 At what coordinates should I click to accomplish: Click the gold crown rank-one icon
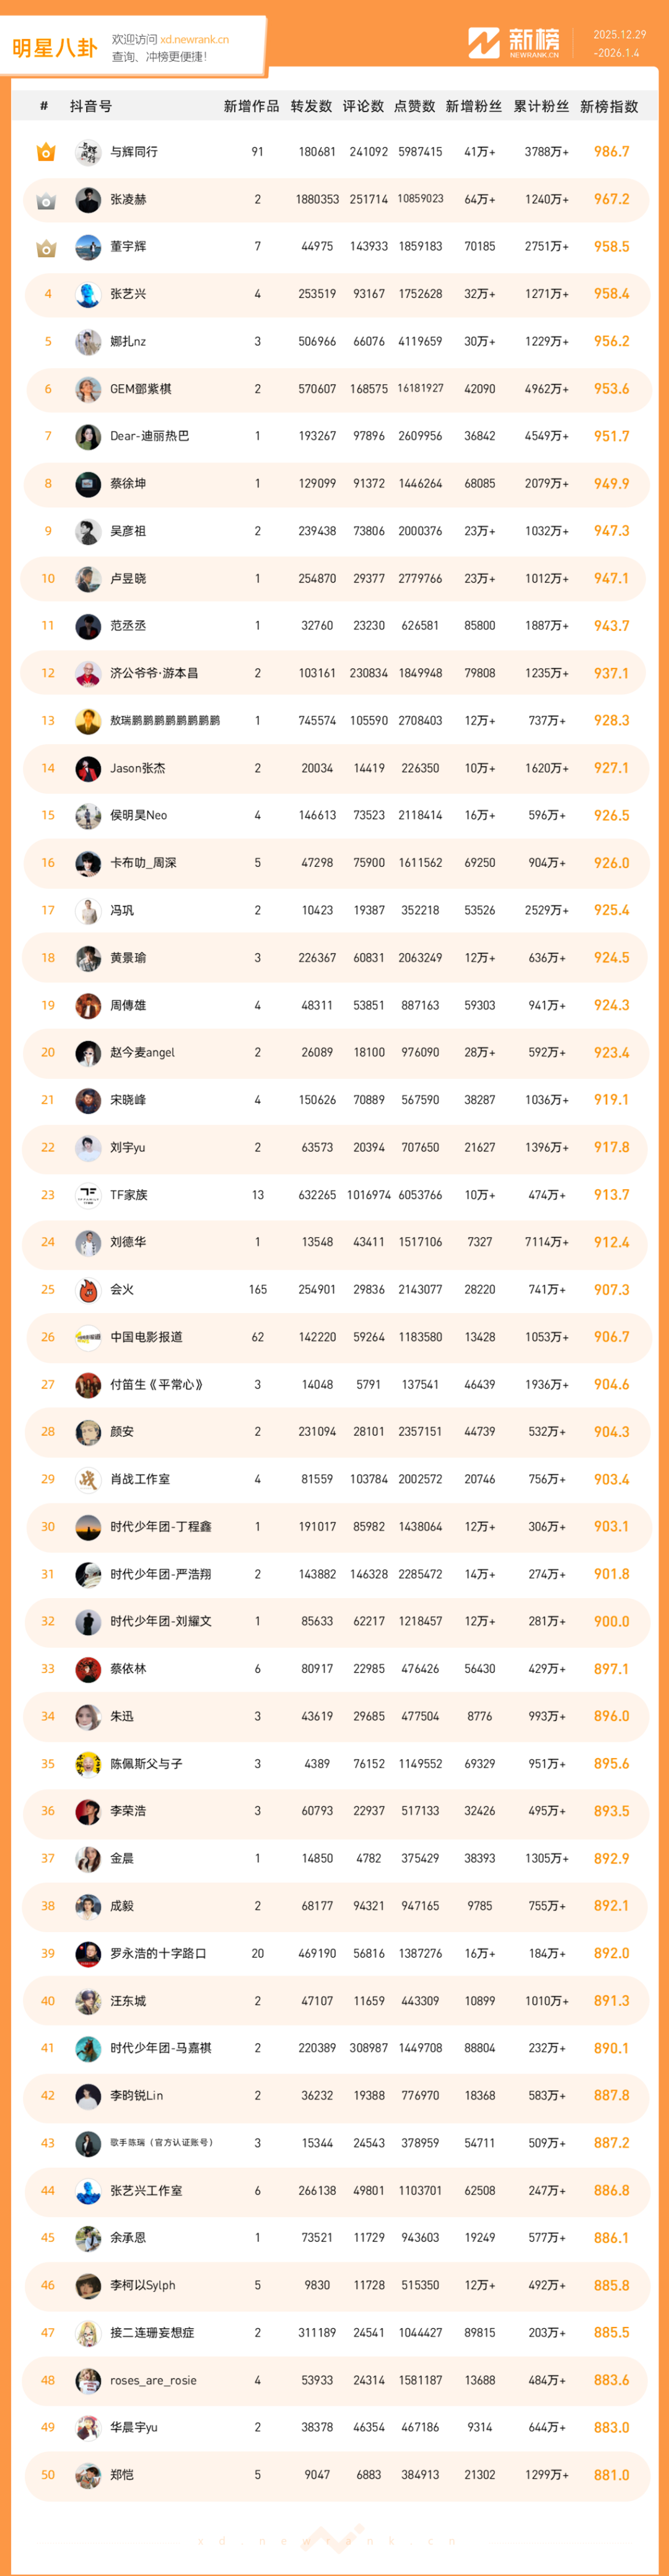[x=46, y=152]
